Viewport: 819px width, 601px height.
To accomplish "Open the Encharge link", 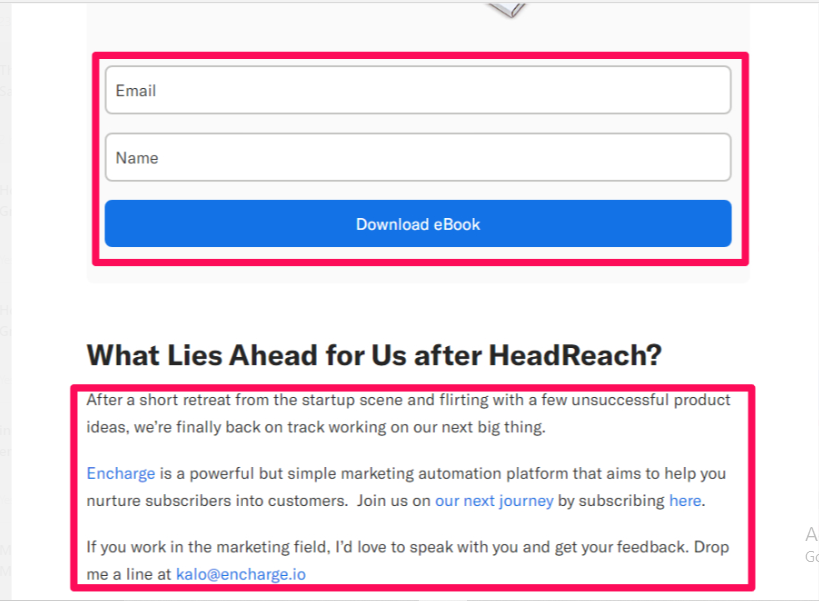I will [121, 473].
